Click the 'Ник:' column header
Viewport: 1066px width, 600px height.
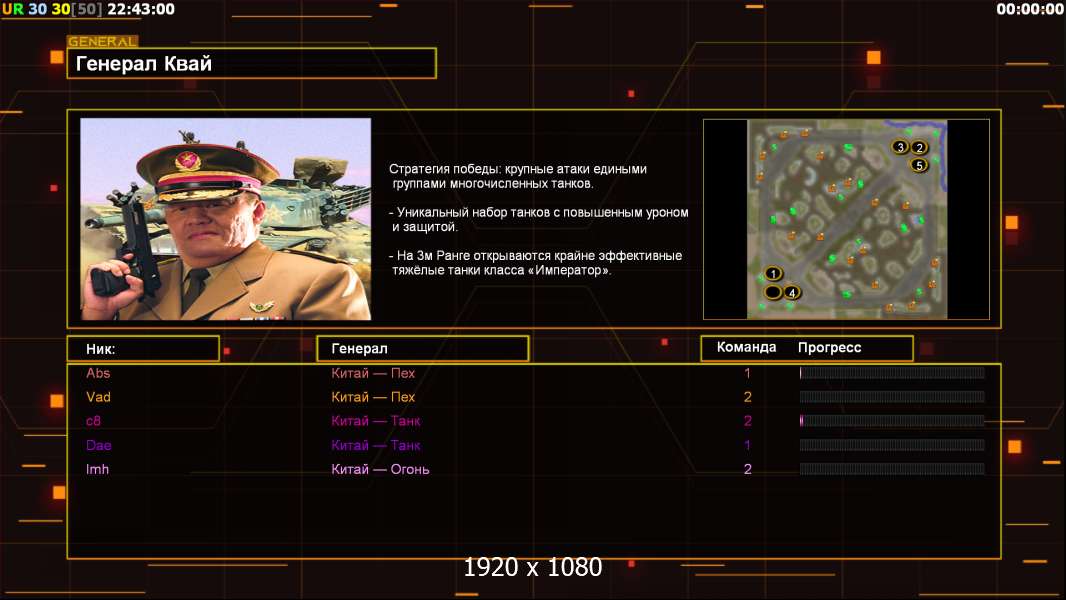143,349
